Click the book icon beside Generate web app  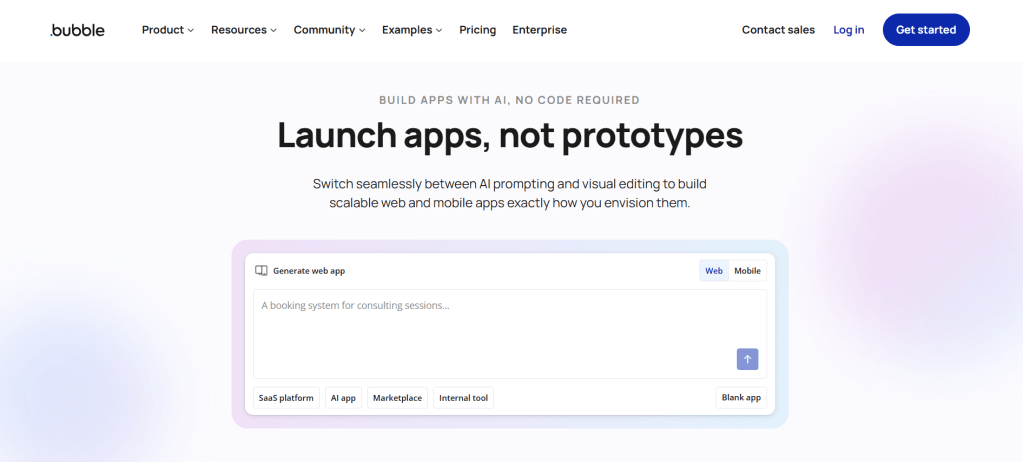tap(261, 271)
